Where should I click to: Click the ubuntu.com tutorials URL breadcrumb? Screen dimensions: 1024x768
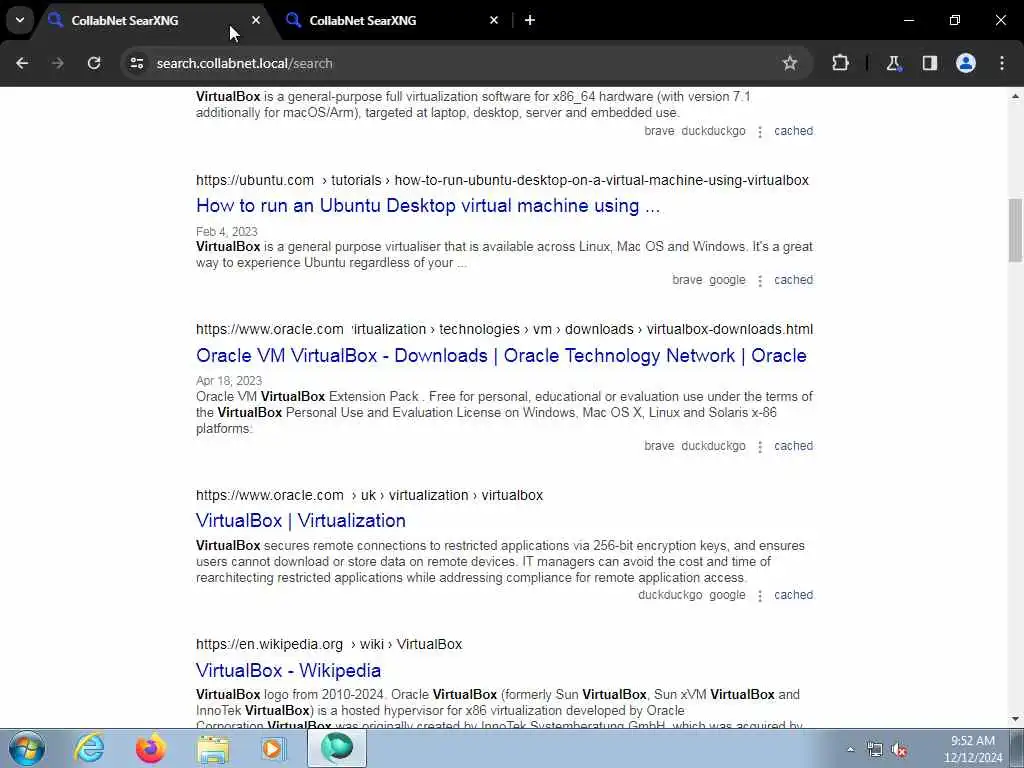click(502, 180)
